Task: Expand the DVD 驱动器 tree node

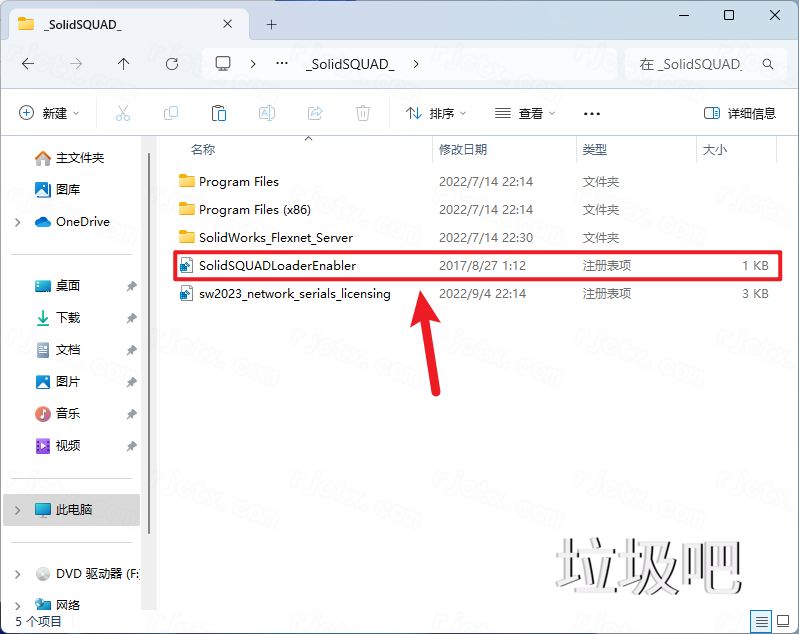Action: tap(18, 574)
